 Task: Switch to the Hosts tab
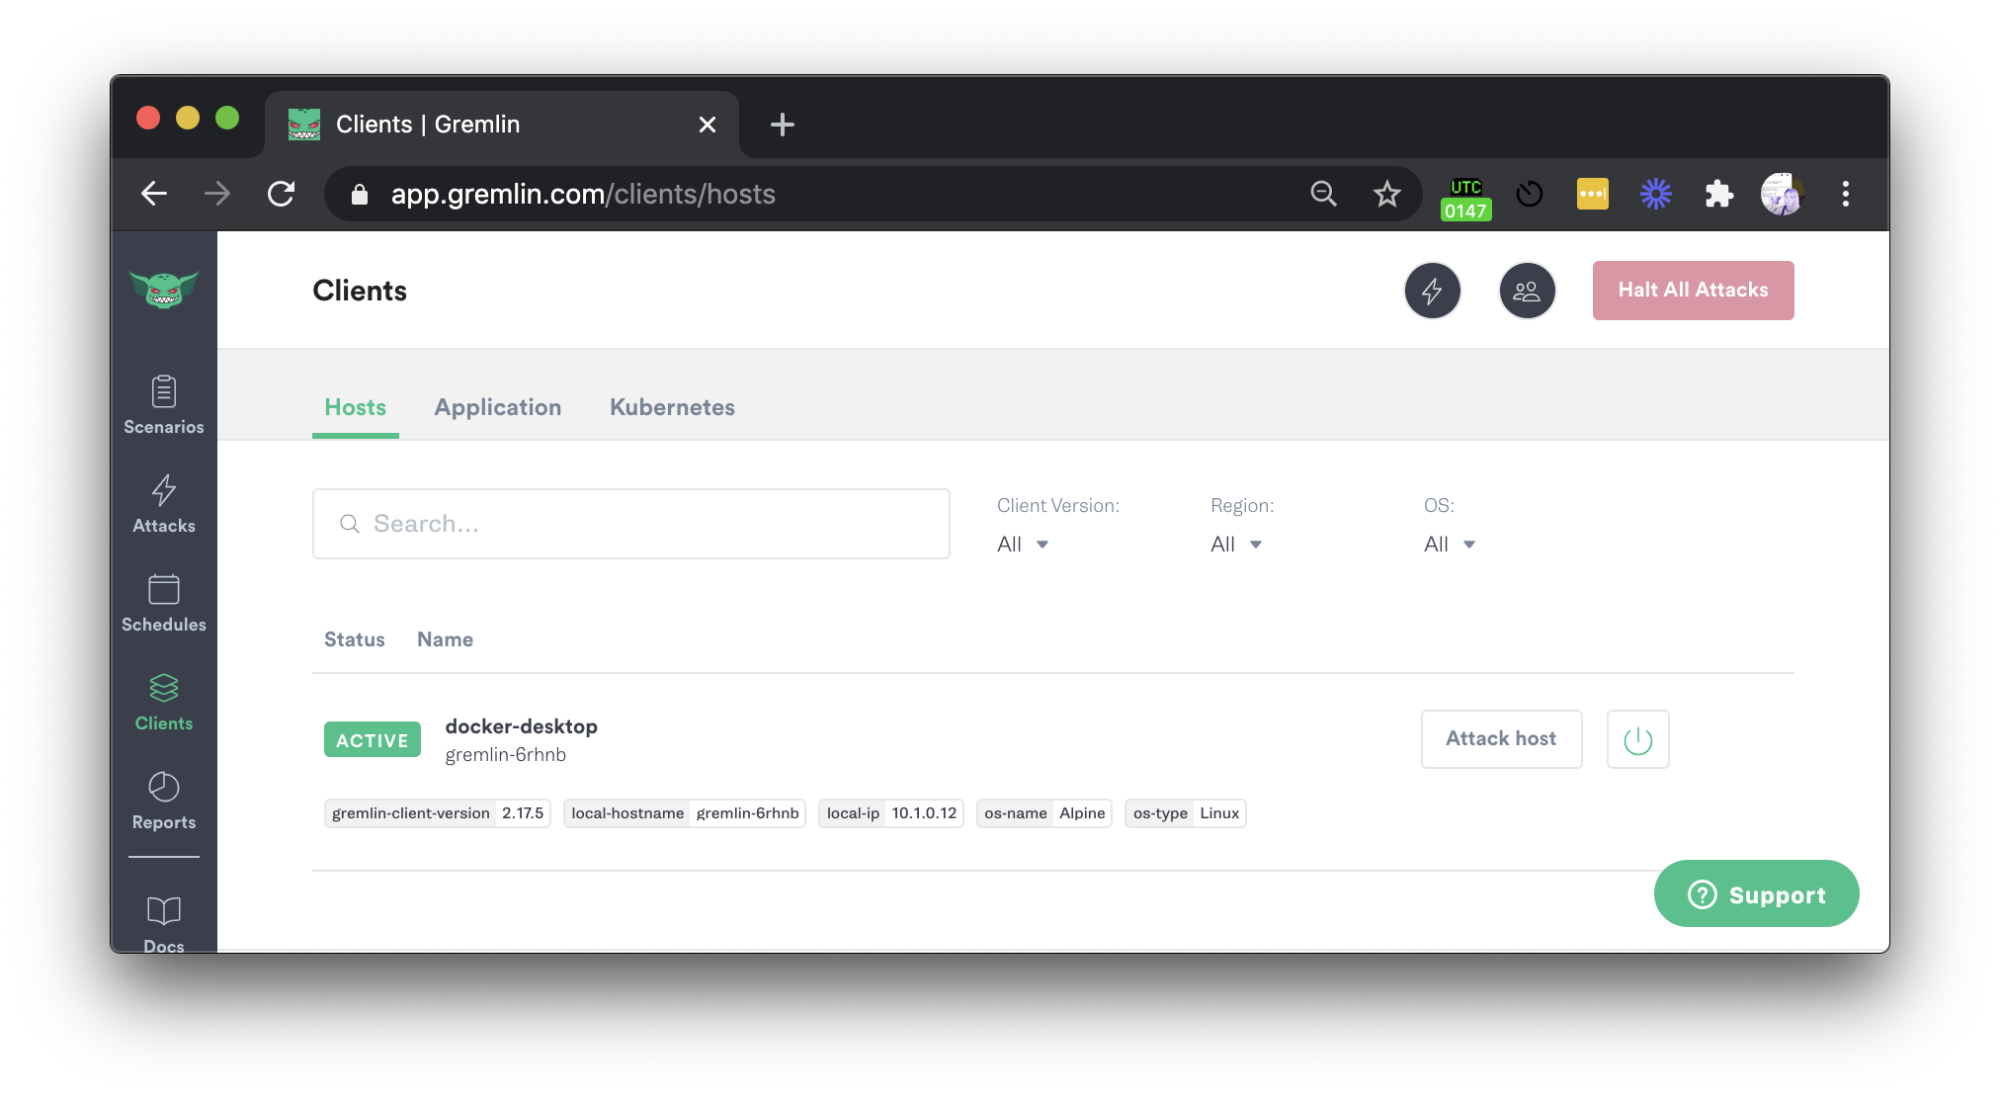click(x=355, y=407)
